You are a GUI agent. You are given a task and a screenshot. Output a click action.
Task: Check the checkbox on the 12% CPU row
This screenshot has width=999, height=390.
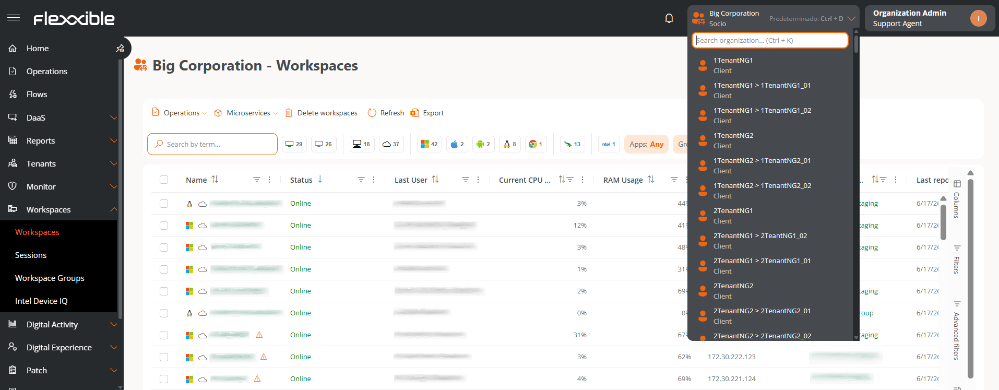(x=164, y=225)
